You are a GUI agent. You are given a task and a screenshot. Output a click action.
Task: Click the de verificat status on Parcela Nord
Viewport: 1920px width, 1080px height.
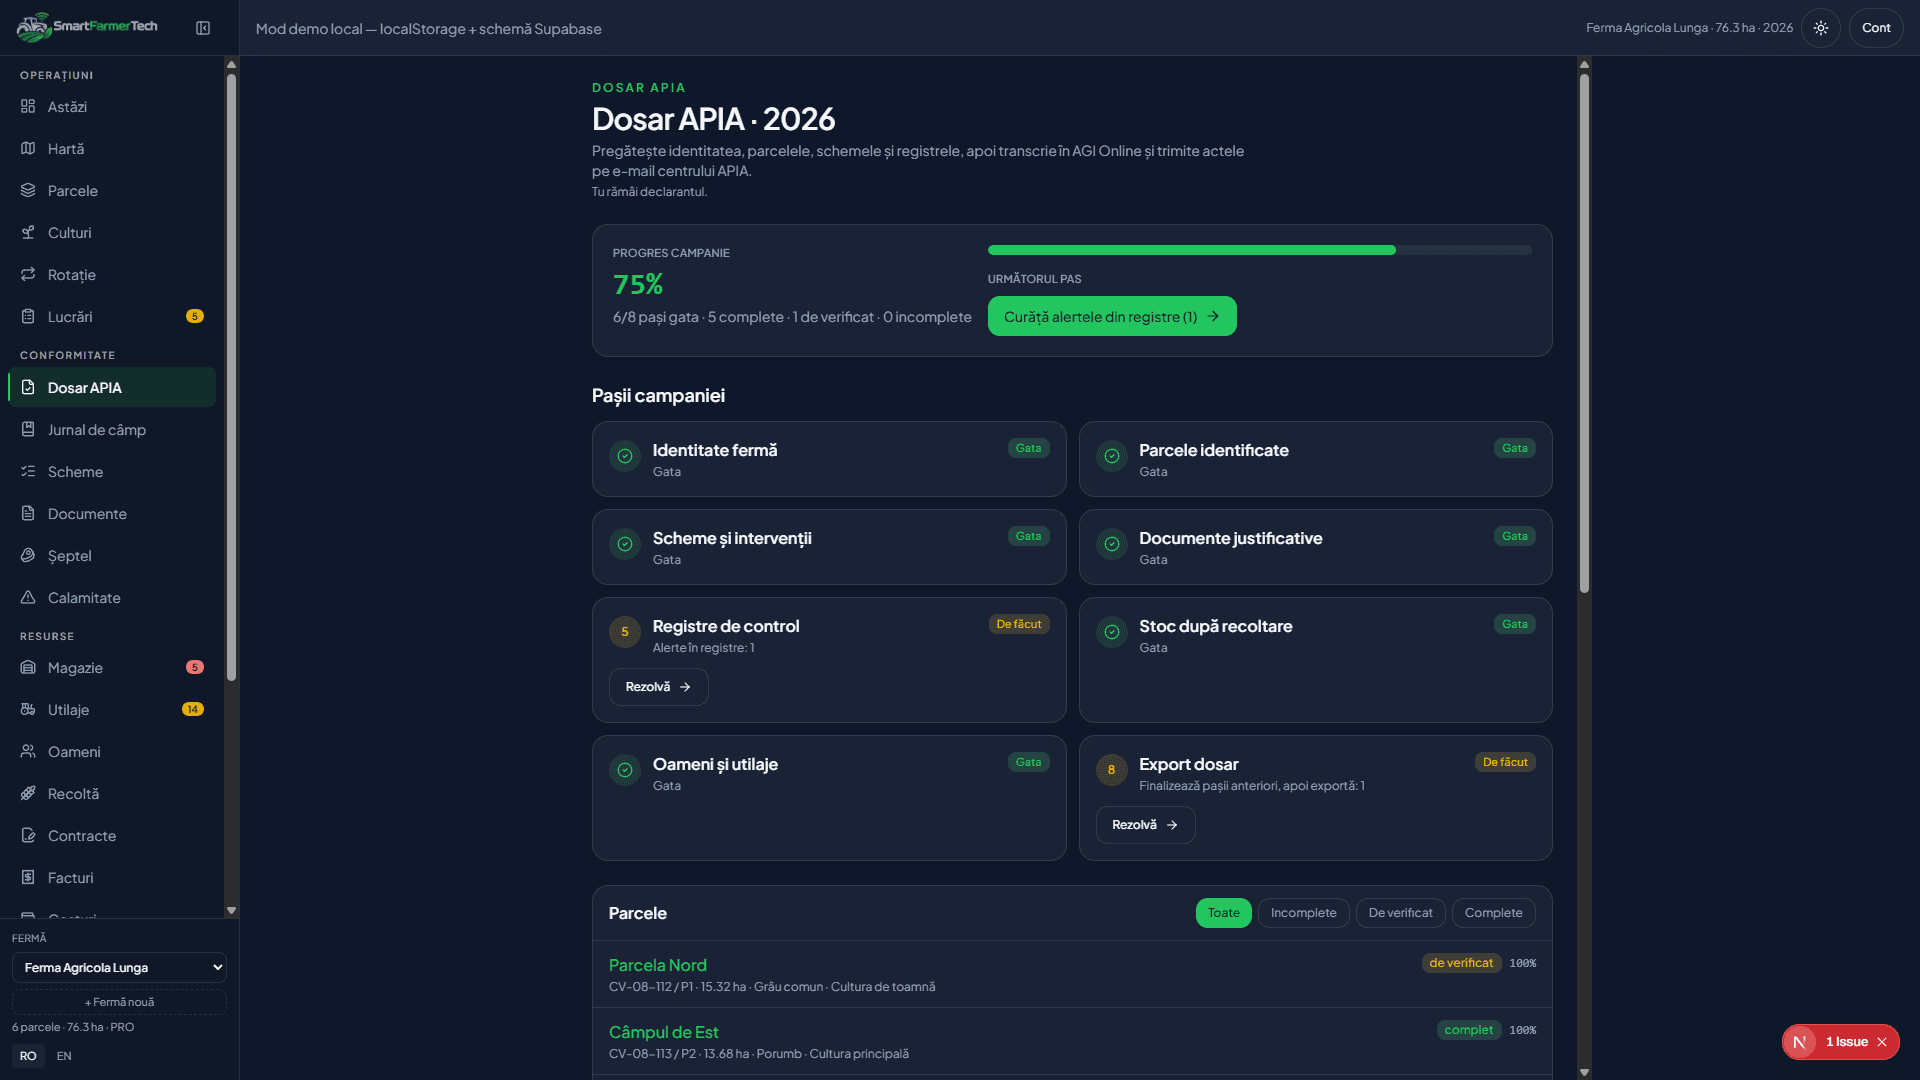click(1461, 963)
